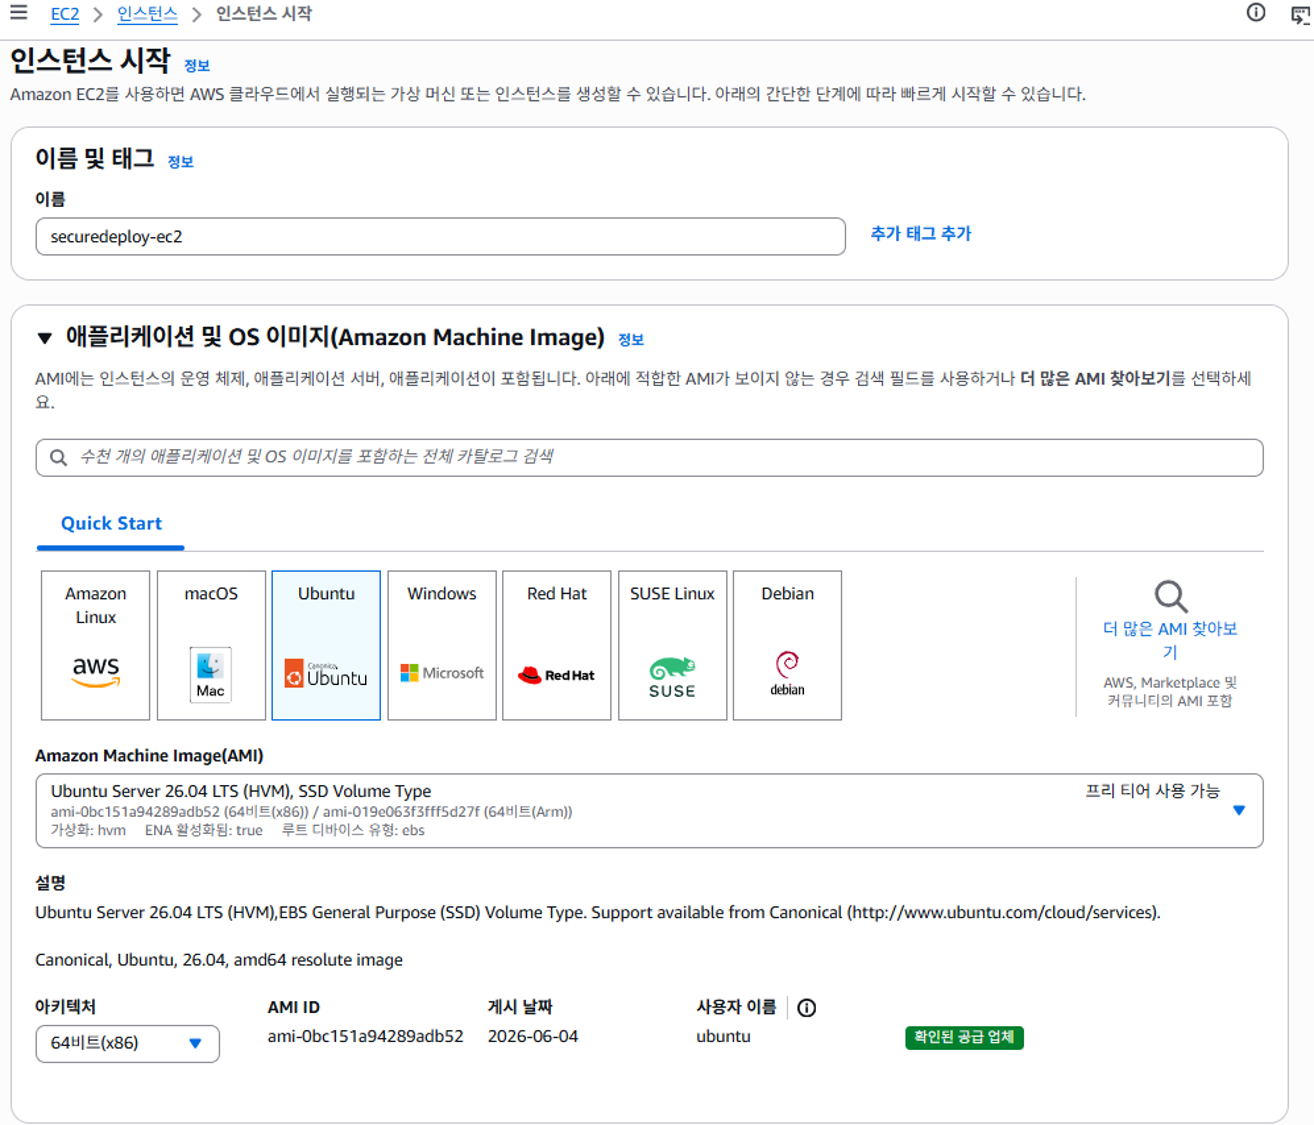Open the CloudShell icon at top right

[1301, 14]
